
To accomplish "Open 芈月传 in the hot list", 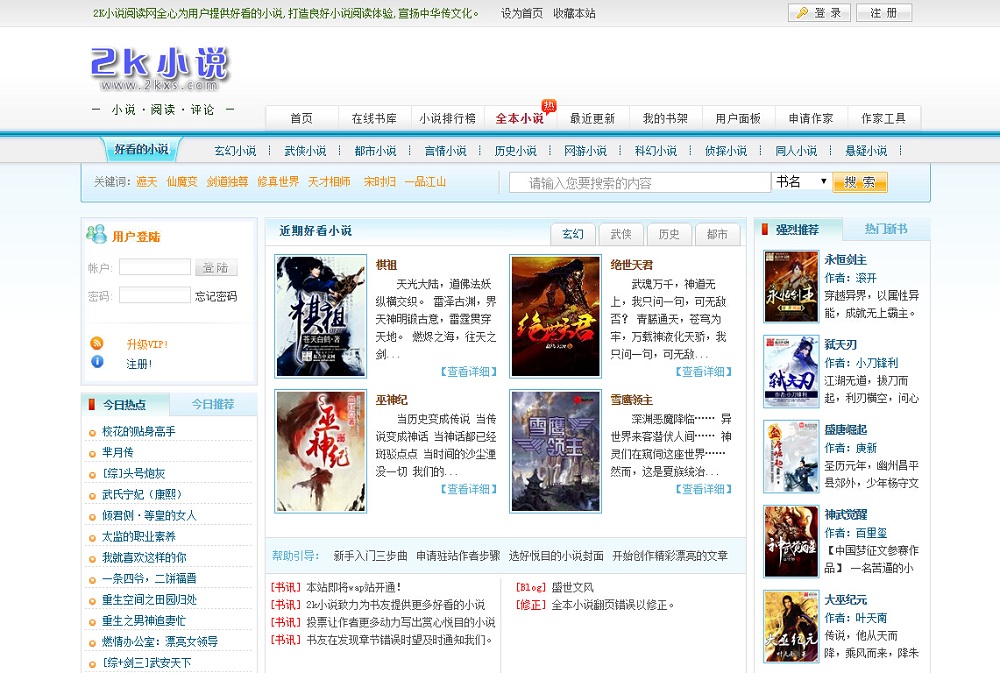I will 118,452.
